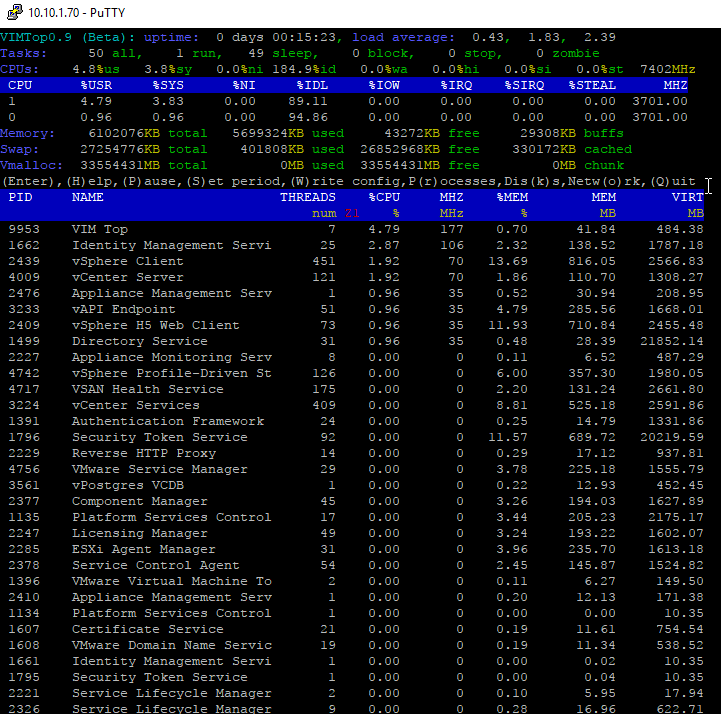Click PID 1662 in the process list

coord(24,245)
